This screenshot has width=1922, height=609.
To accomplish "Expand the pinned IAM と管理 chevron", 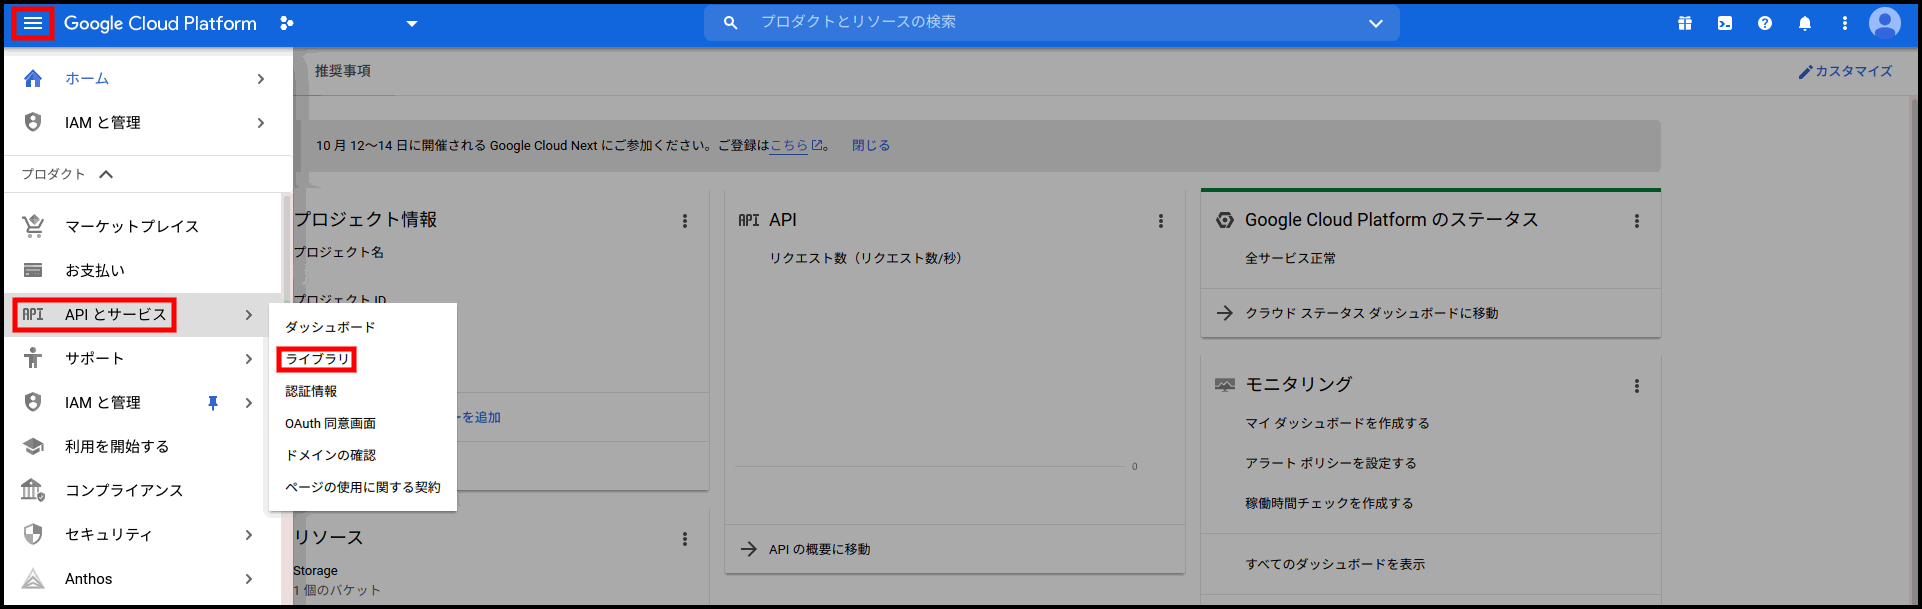I will click(x=249, y=402).
